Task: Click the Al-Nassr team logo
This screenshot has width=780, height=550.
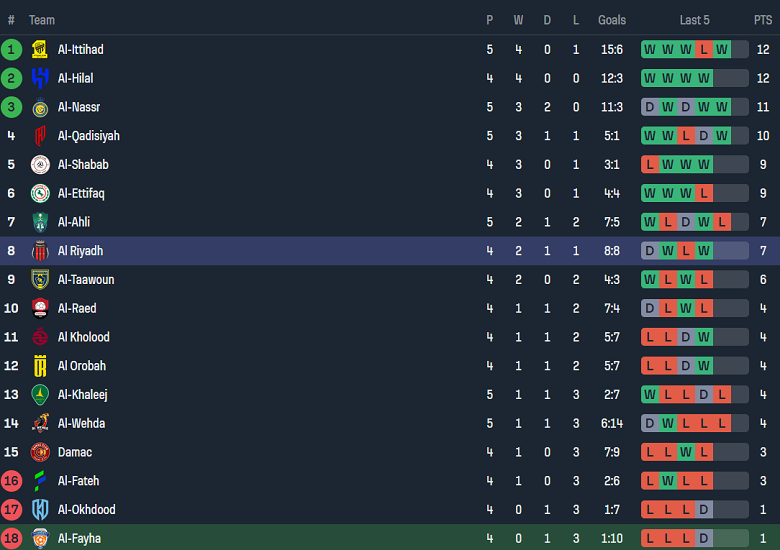Action: 40,107
